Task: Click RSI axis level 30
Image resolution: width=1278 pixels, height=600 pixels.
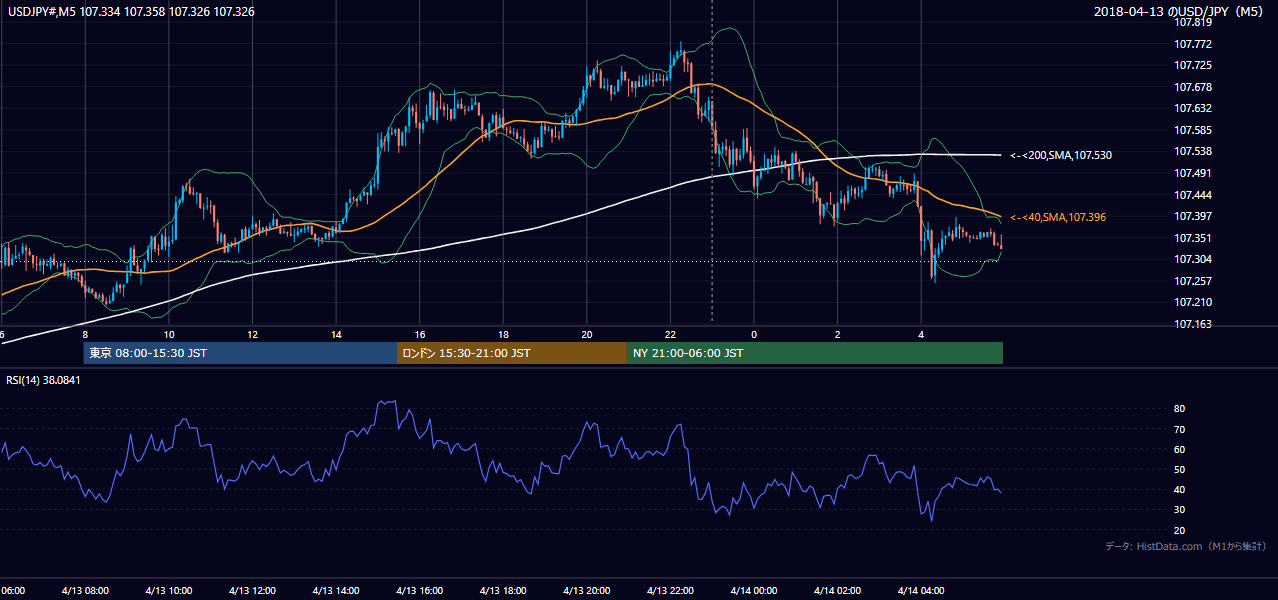Action: click(1180, 510)
